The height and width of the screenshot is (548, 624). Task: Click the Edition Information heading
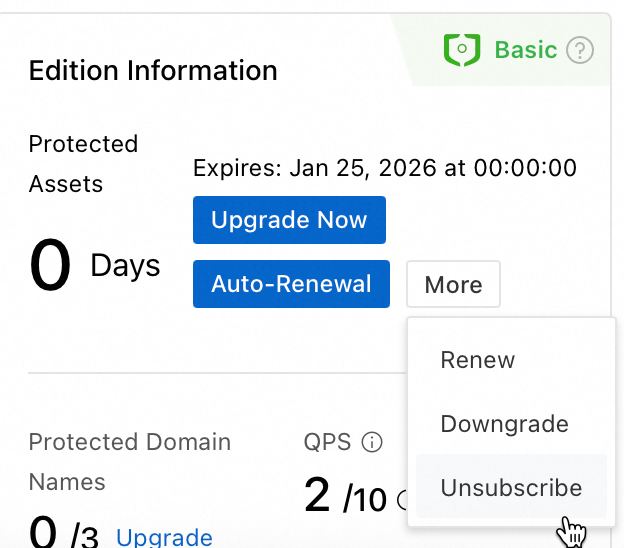153,70
